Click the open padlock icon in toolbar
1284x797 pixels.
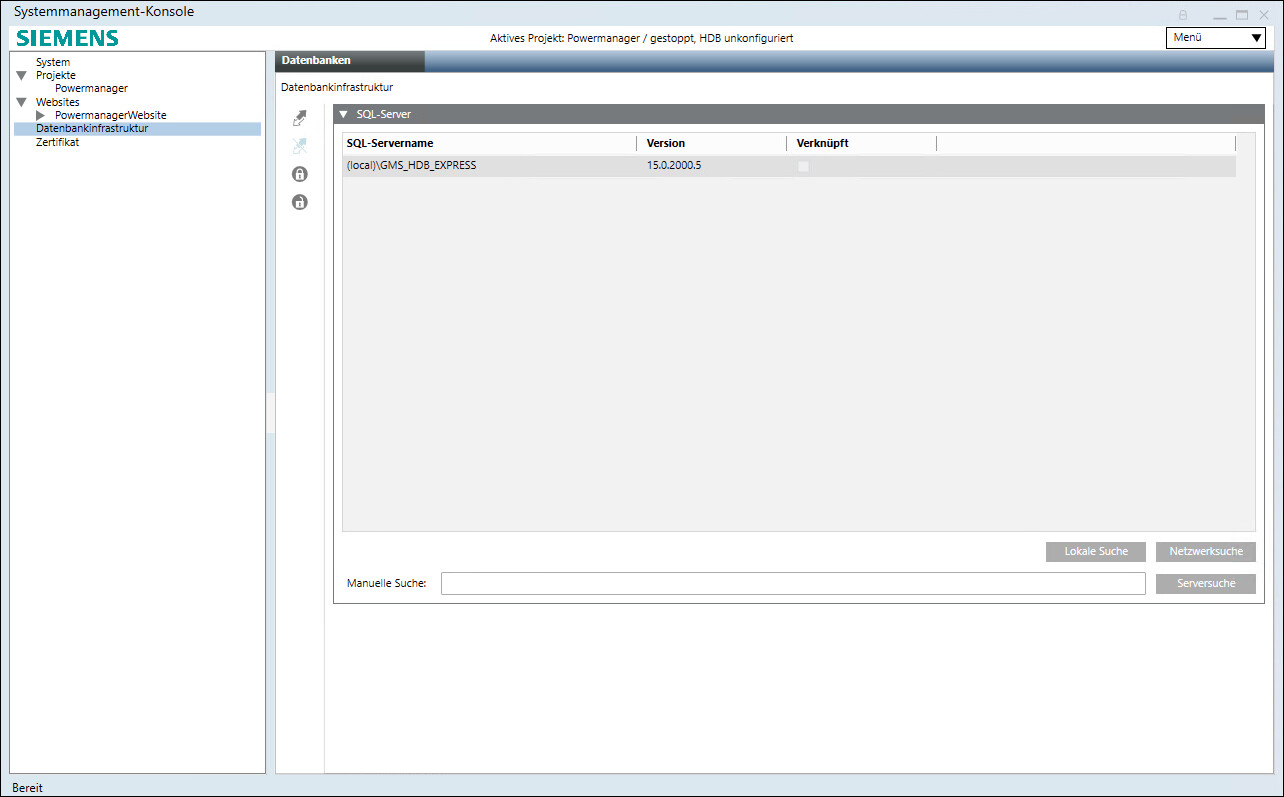tap(299, 202)
